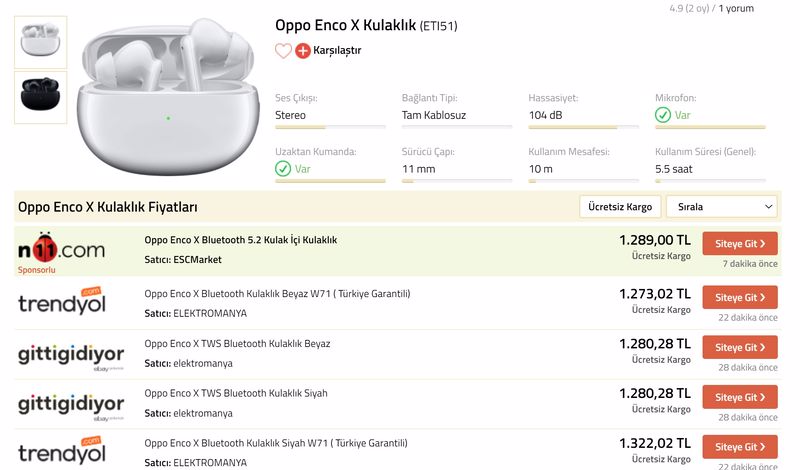
Task: Click the red plus Karşılaştır icon
Action: 303,51
